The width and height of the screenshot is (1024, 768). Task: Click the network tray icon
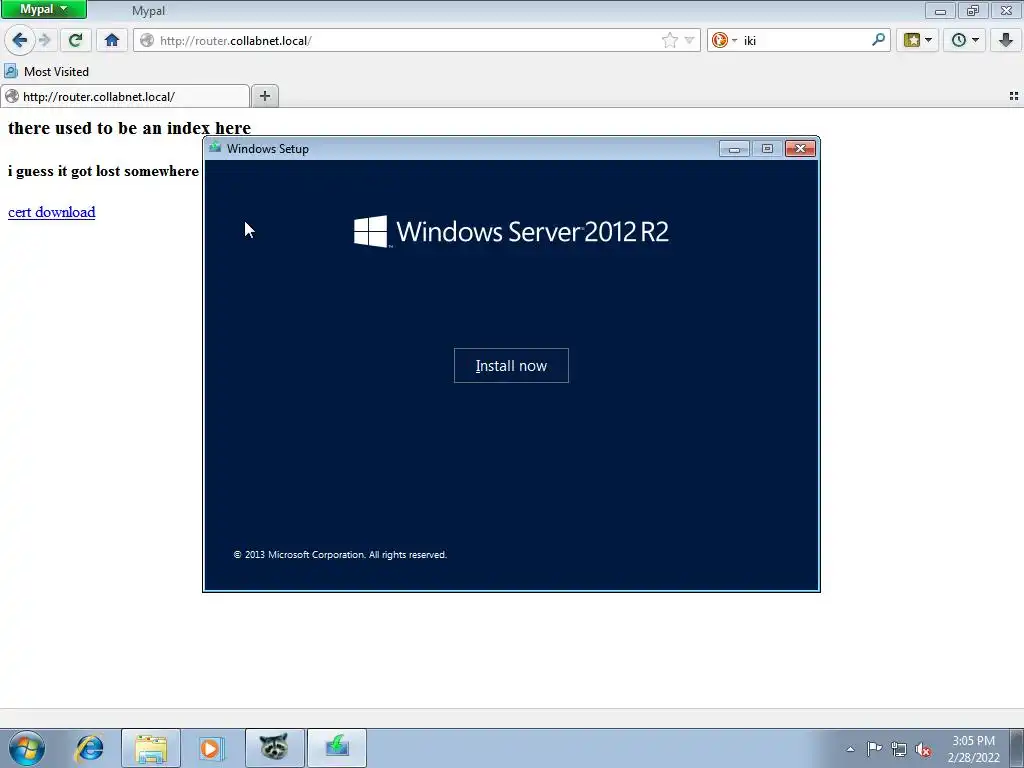(899, 749)
